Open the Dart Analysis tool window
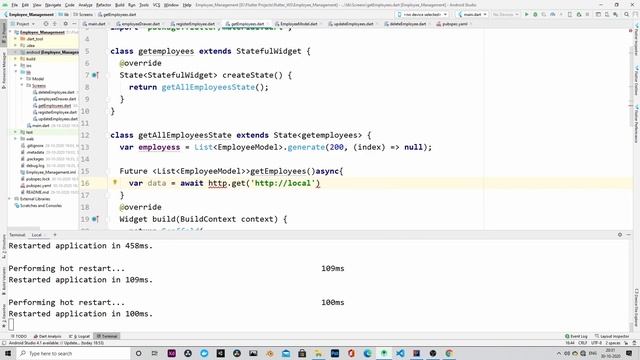 tap(48, 336)
